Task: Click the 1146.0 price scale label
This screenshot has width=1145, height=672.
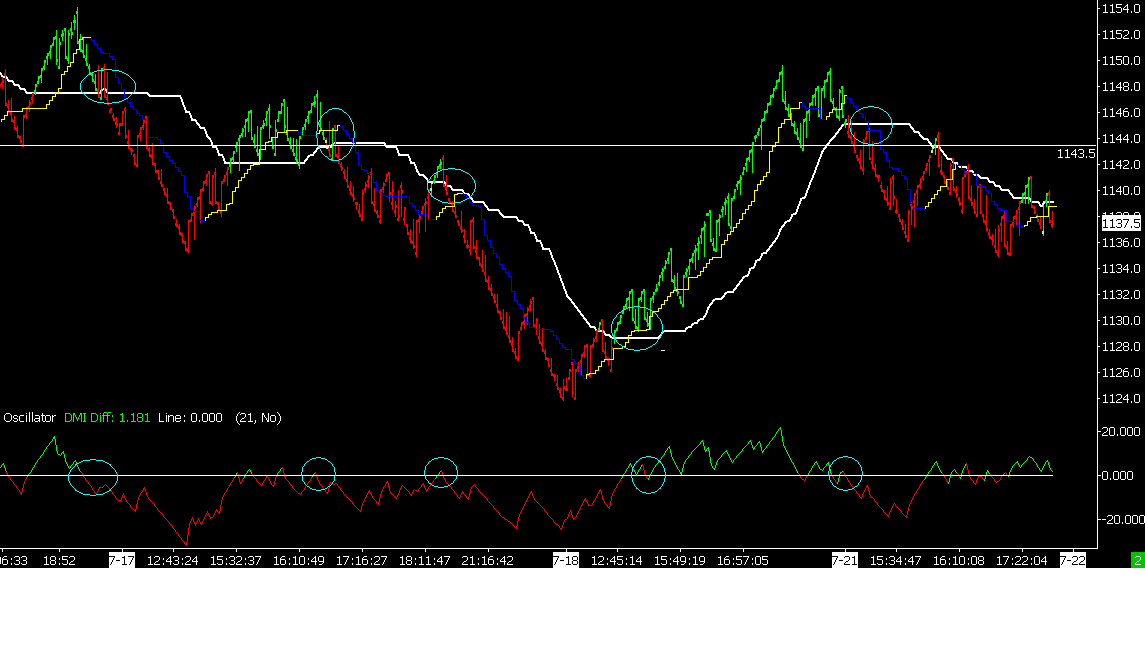Action: coord(1121,112)
